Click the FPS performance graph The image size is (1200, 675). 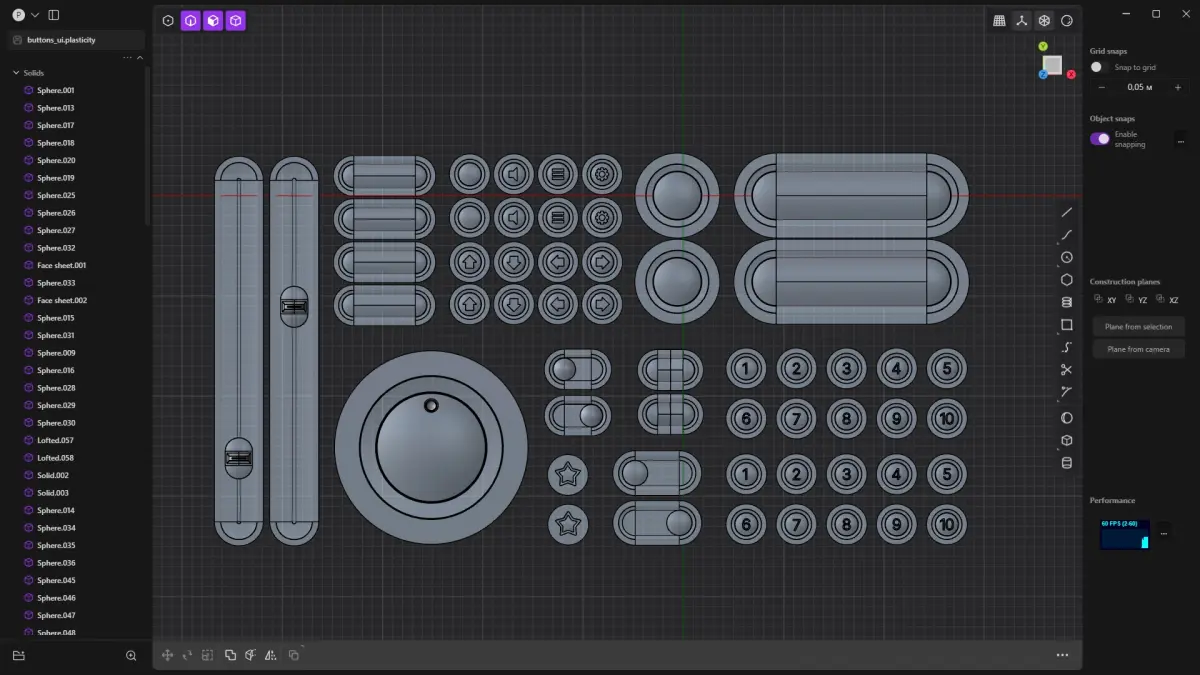1125,534
